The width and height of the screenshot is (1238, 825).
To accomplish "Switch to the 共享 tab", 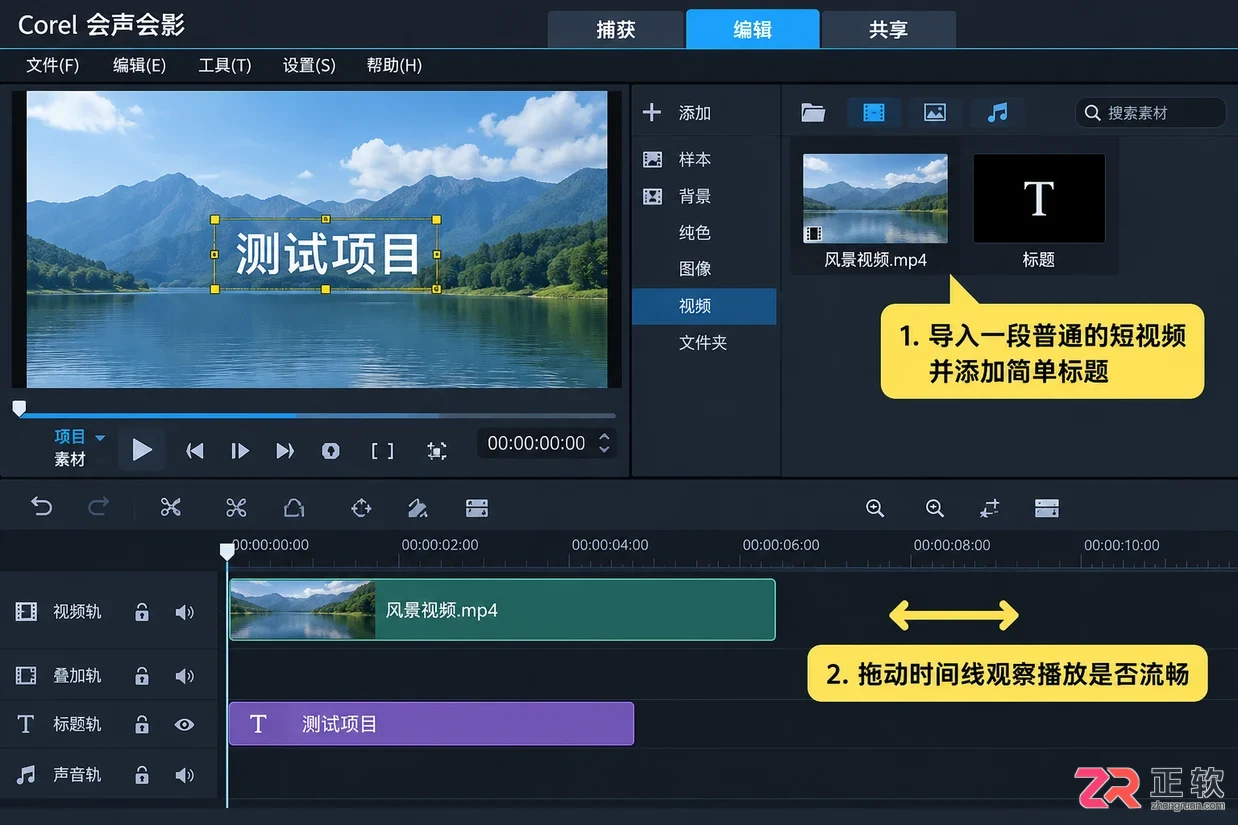I will click(888, 30).
